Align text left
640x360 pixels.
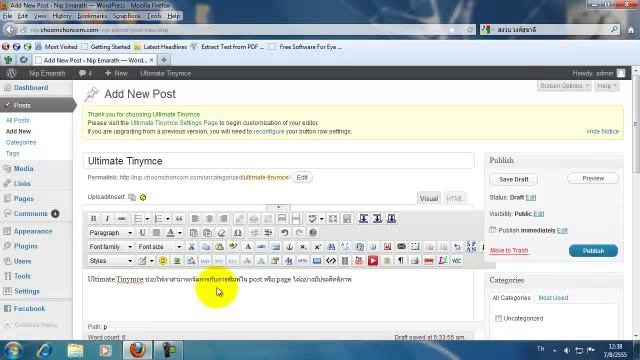coord(196,219)
